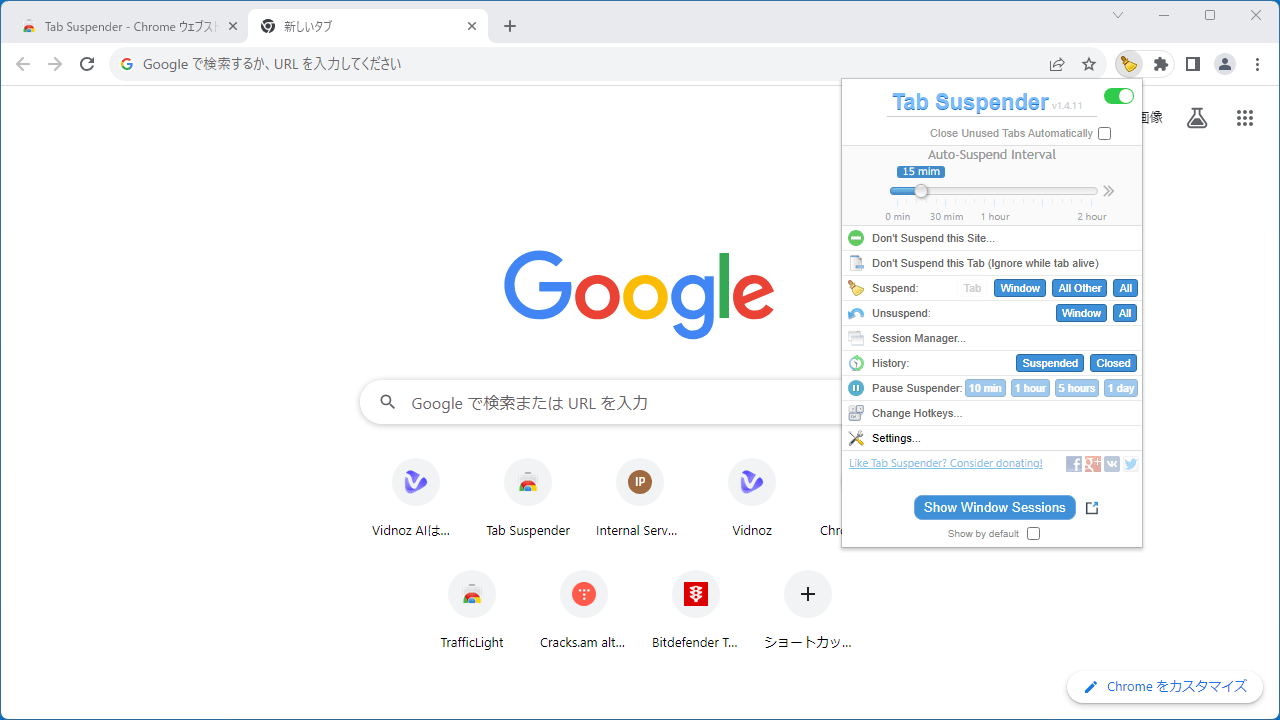Open a new tab with plus button
1280x720 pixels.
(510, 26)
